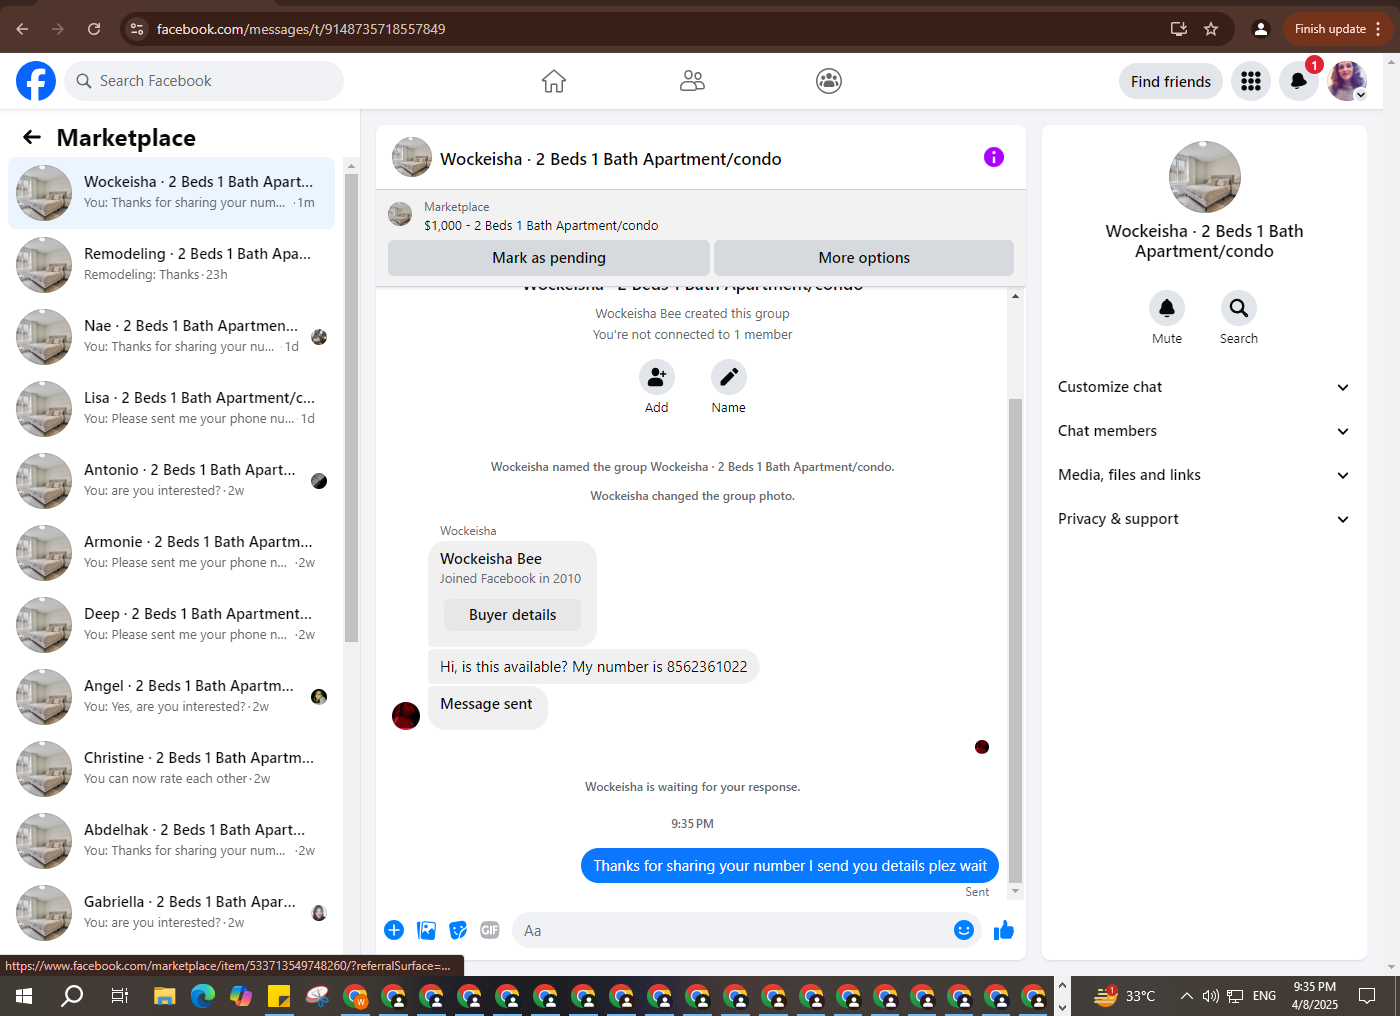Viewport: 1400px width, 1016px height.
Task: Attach a file with photo icon
Action: (x=427, y=930)
